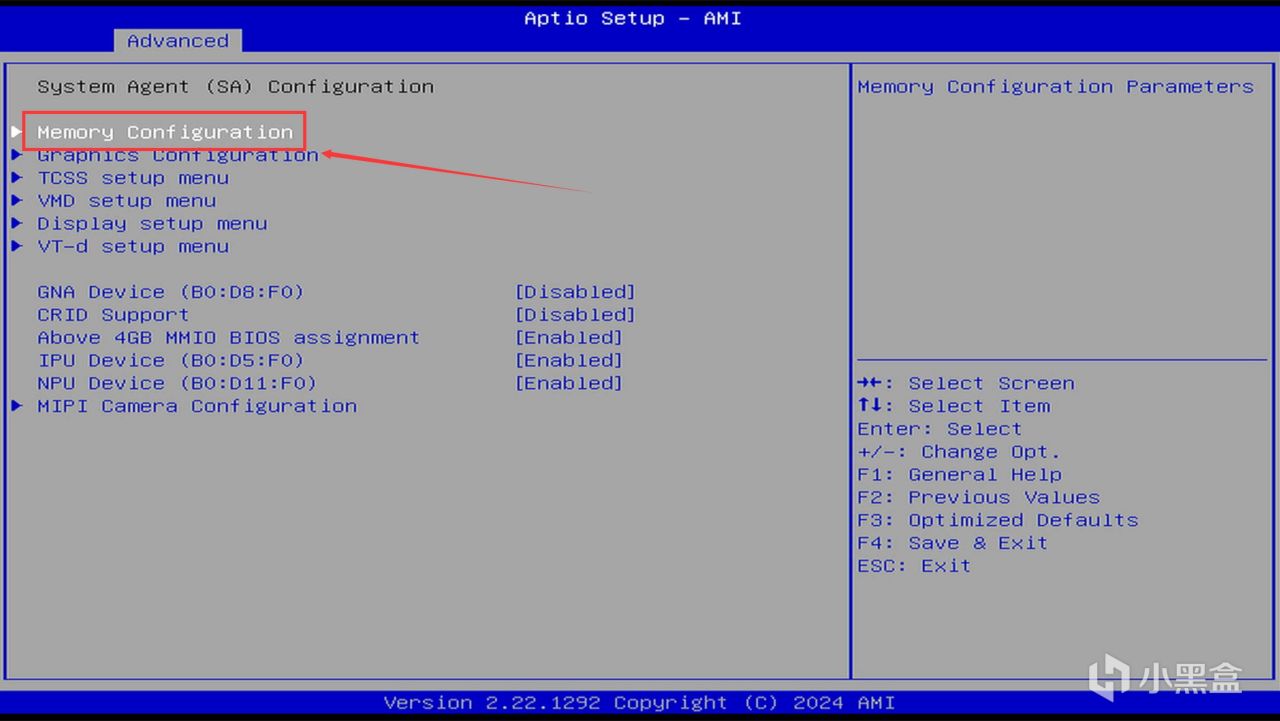The image size is (1280, 721).
Task: Click the Select Item key hint
Action: (x=954, y=407)
